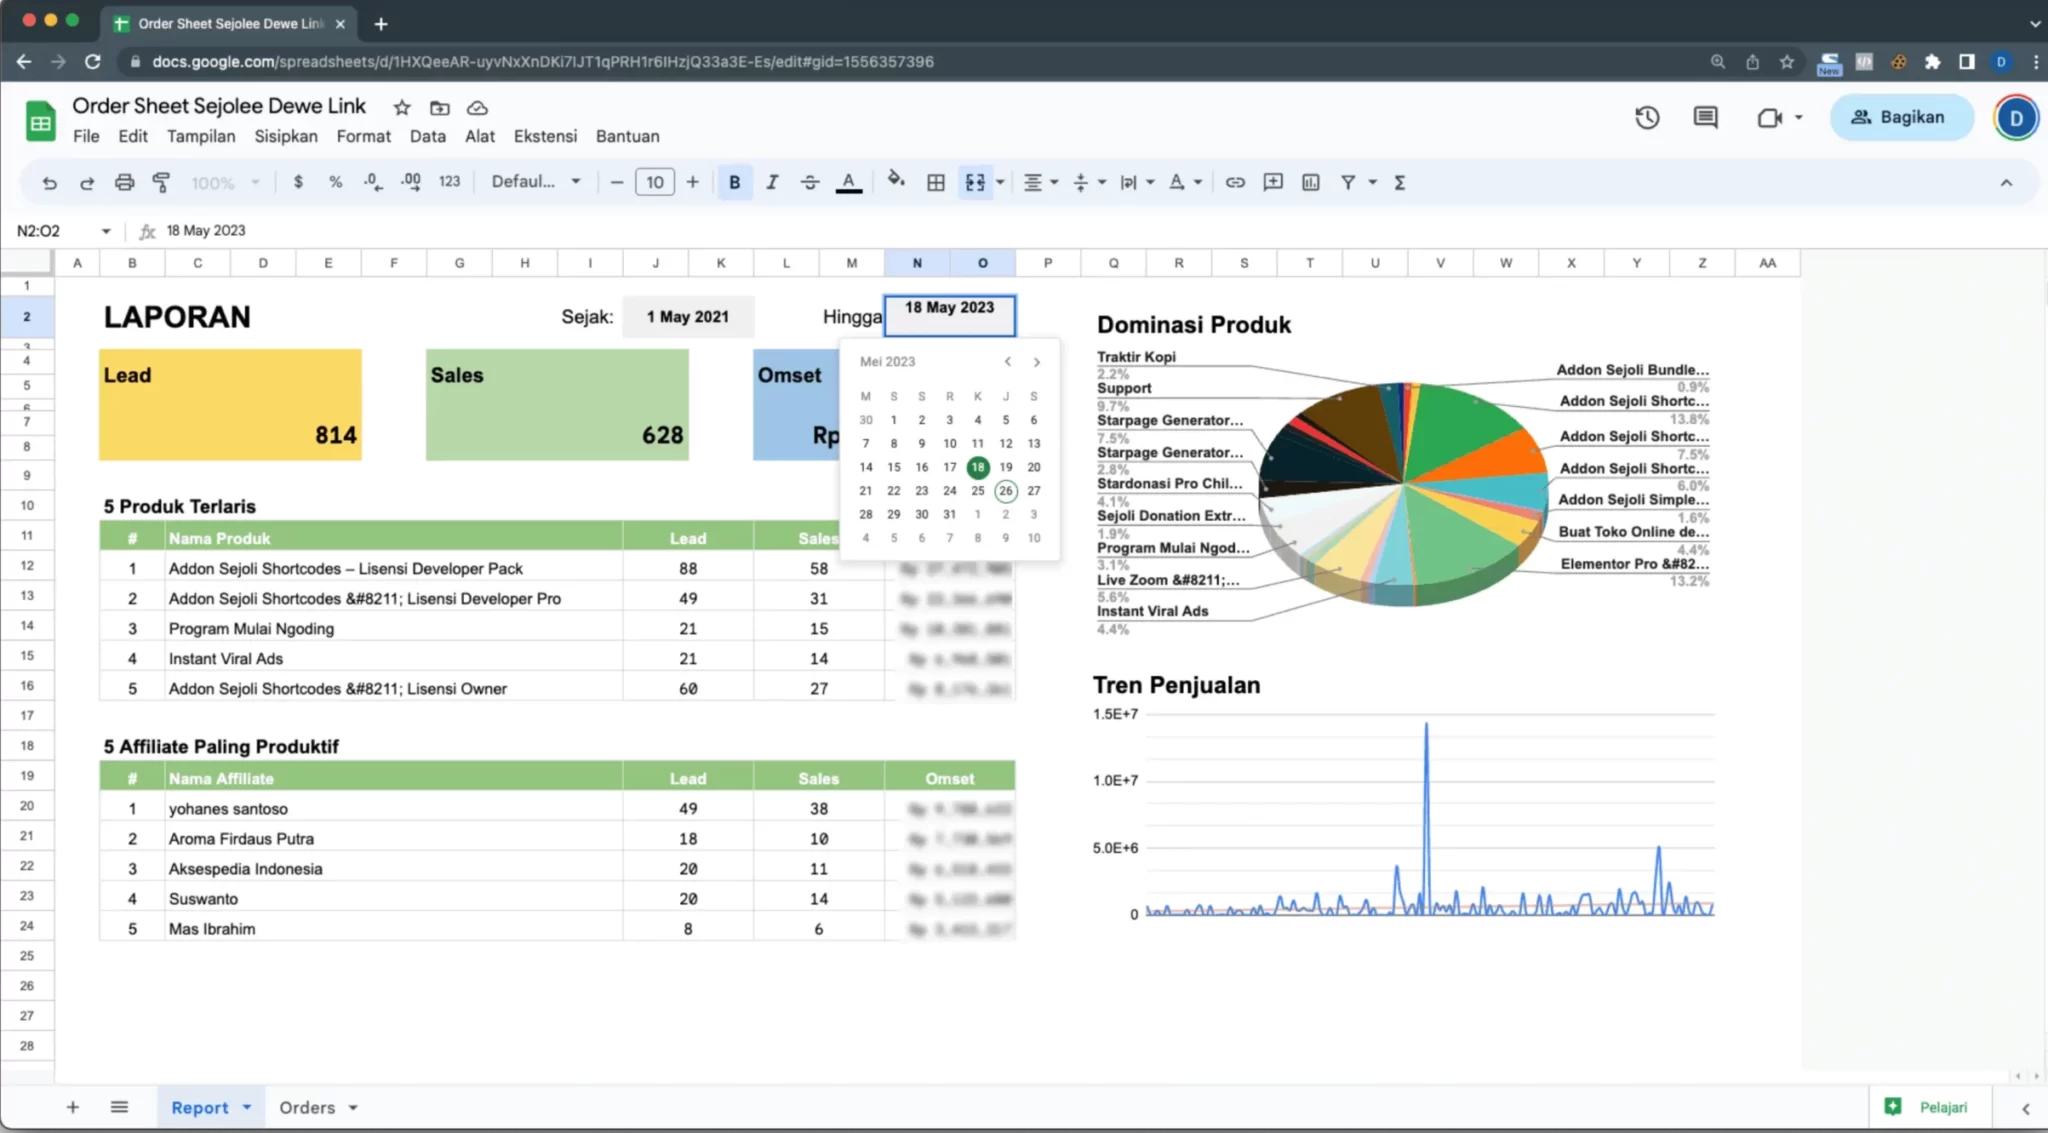Image resolution: width=2048 pixels, height=1133 pixels.
Task: Open the Data menu
Action: click(428, 136)
